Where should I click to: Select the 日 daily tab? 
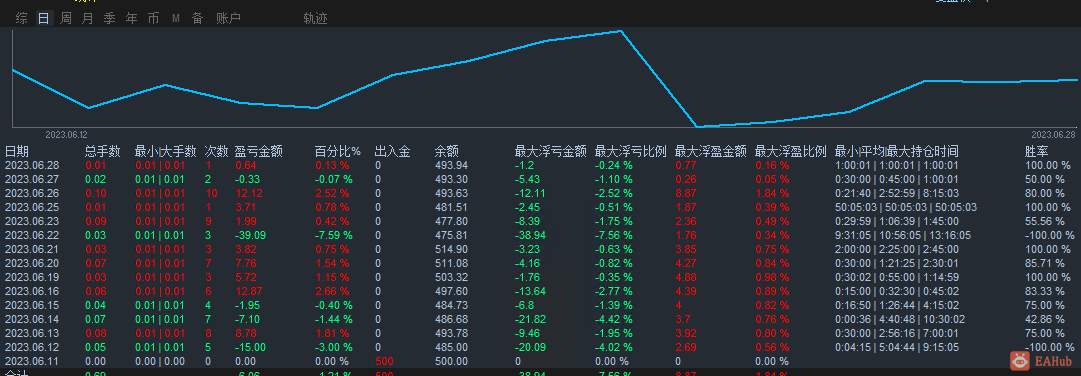point(43,19)
